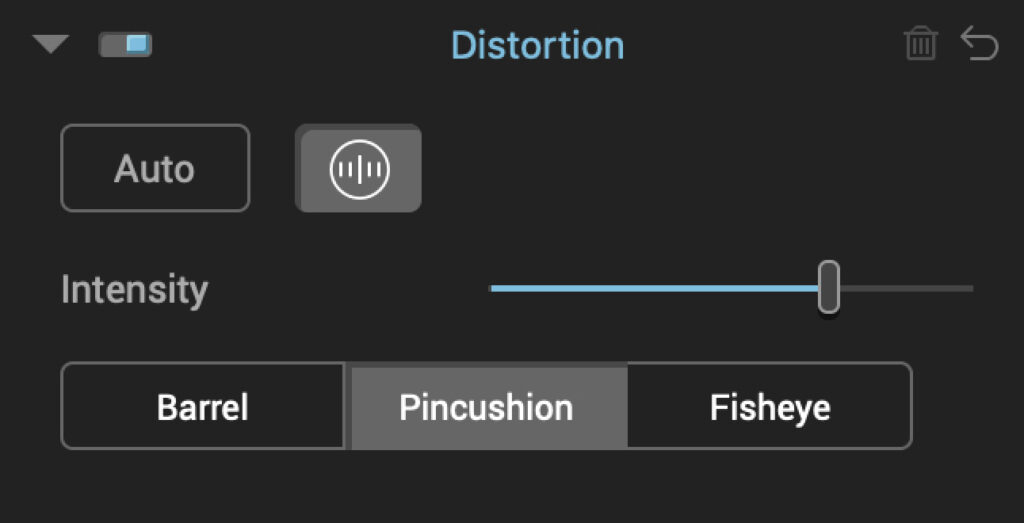Choose the Barrel distortion type
1024x523 pixels.
pos(203,407)
